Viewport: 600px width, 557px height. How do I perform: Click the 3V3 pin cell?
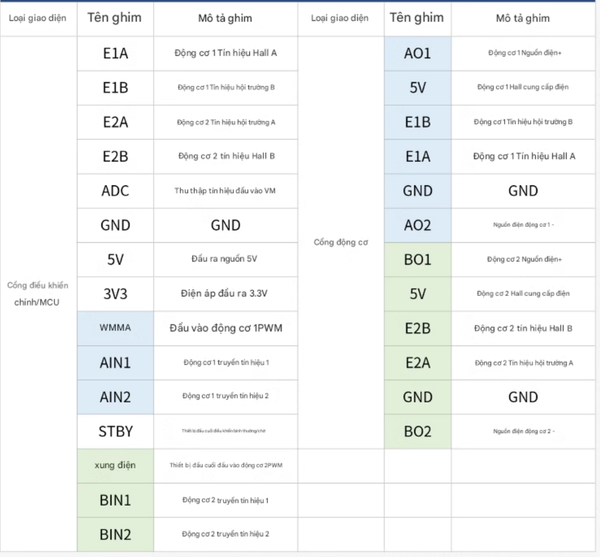click(x=115, y=293)
